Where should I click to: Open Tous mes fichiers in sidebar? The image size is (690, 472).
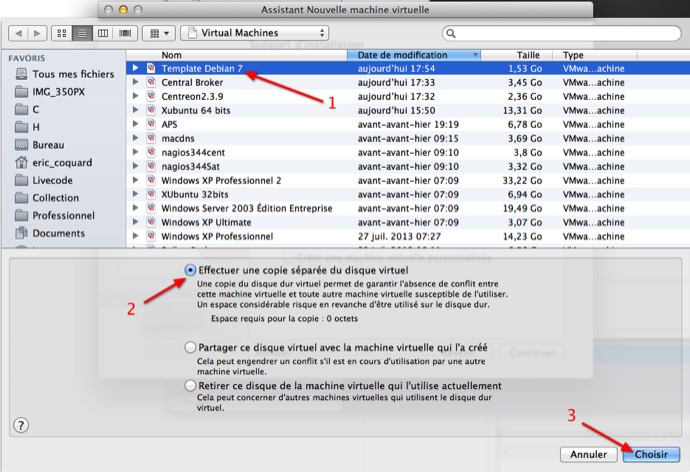(x=73, y=74)
